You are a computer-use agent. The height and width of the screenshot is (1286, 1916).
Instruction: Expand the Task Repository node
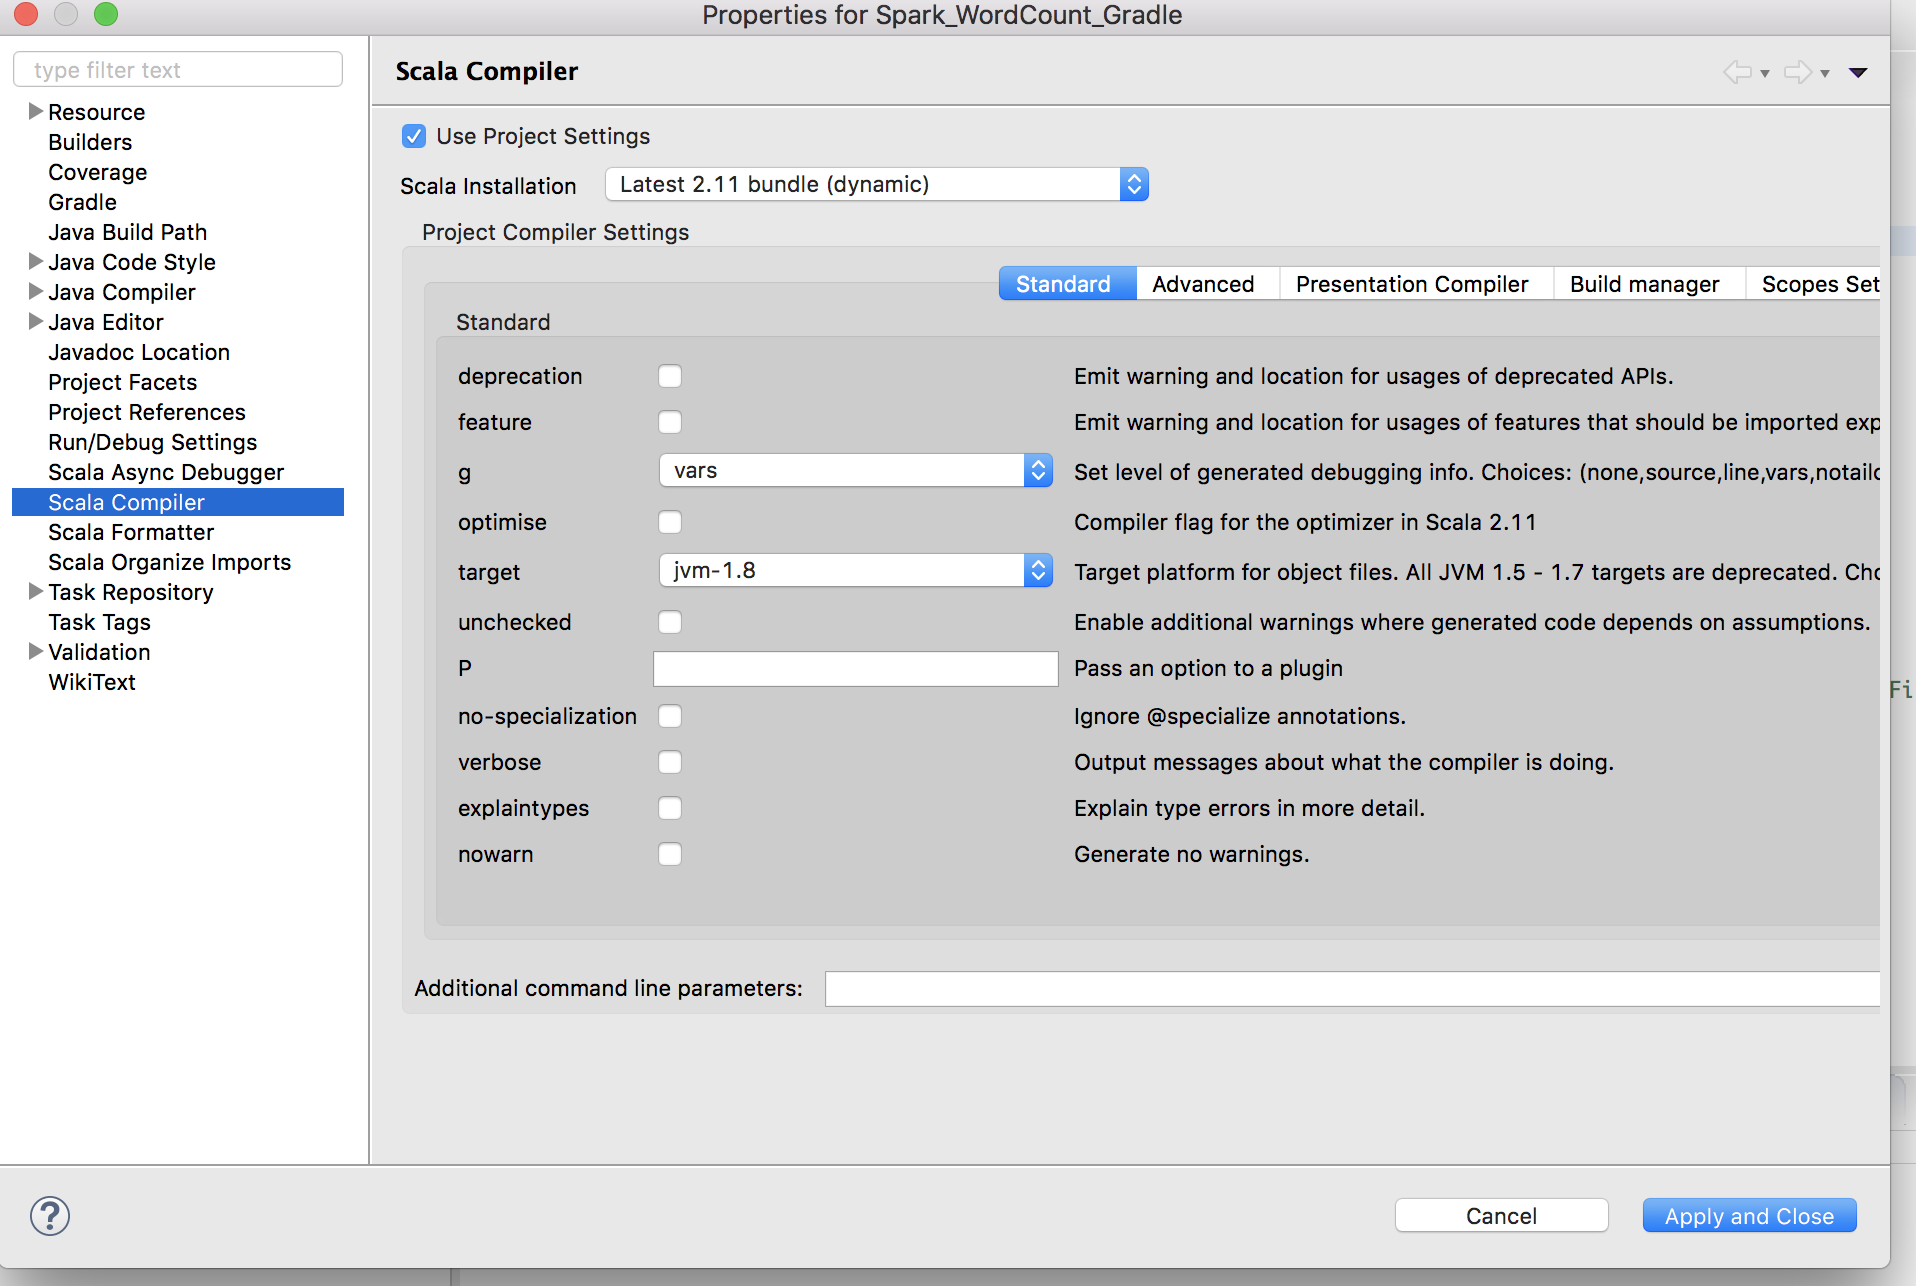pos(35,591)
